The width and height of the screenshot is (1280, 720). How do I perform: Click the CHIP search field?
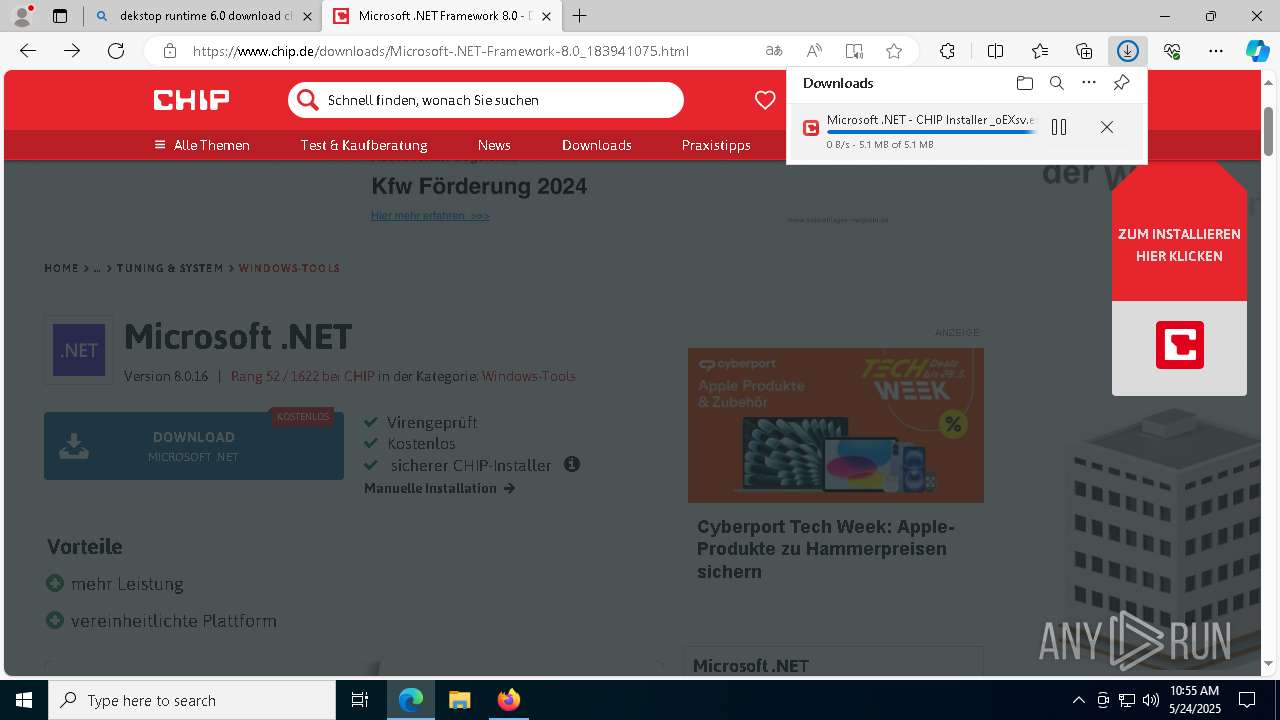[x=486, y=100]
